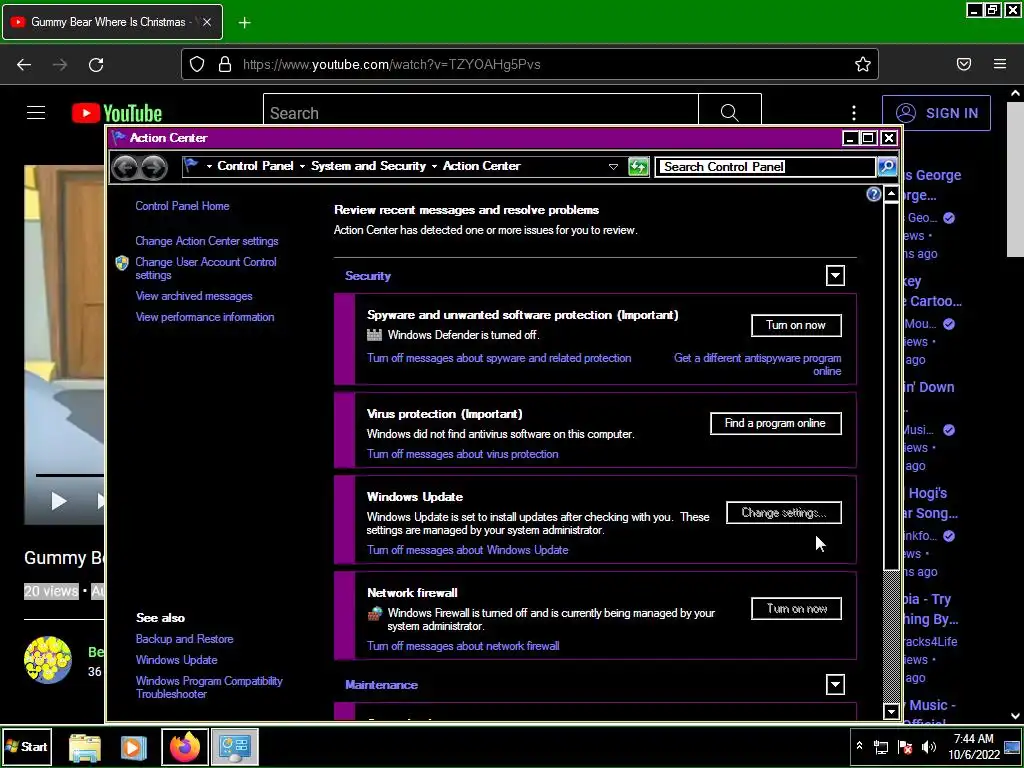
Task: Click the Action Center back navigation button
Action: coord(124,167)
